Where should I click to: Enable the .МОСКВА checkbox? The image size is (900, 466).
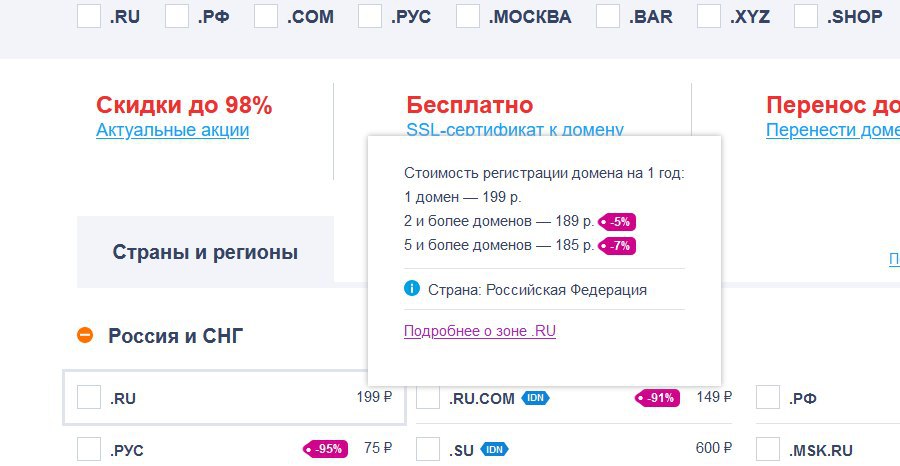(467, 16)
